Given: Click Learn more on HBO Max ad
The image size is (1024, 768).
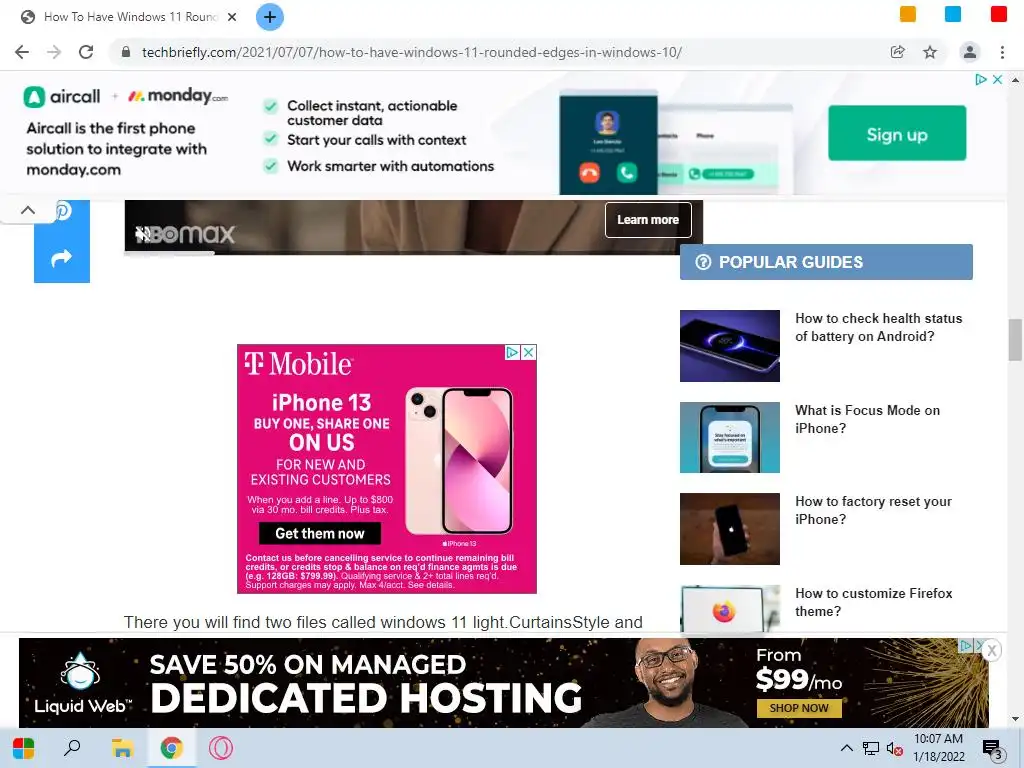Looking at the screenshot, I should click(x=648, y=220).
